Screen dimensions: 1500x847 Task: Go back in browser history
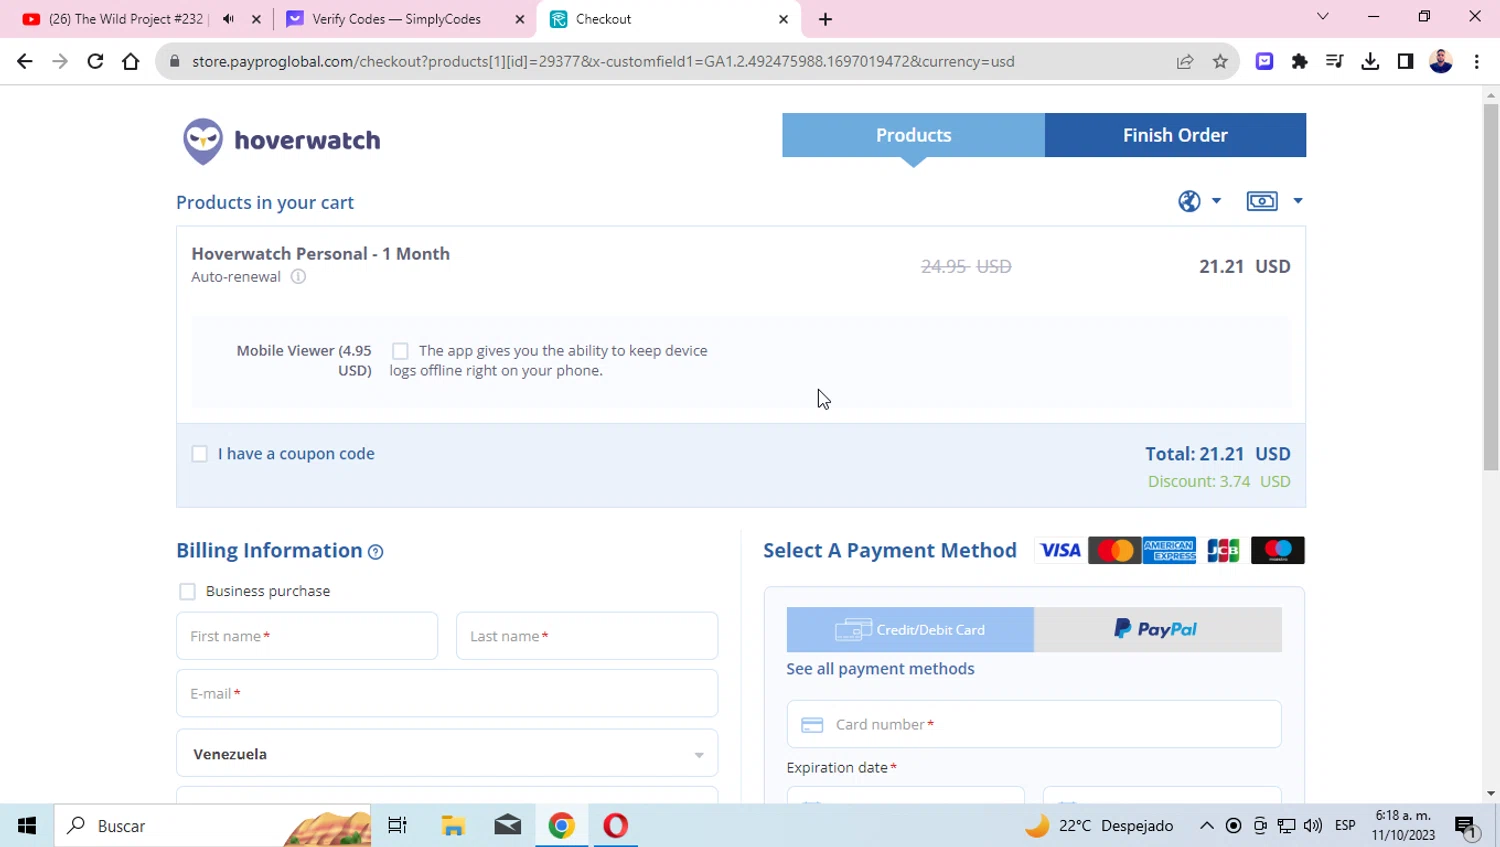[25, 61]
